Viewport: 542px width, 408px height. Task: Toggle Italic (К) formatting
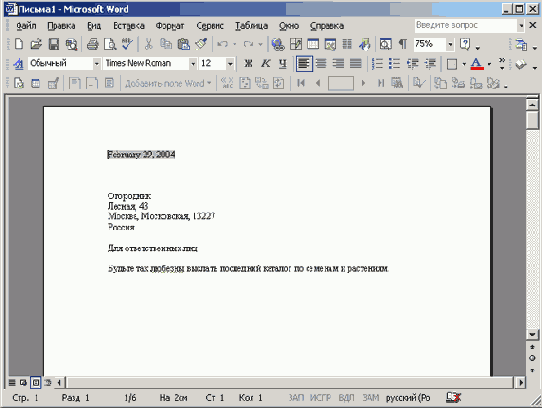(x=265, y=64)
